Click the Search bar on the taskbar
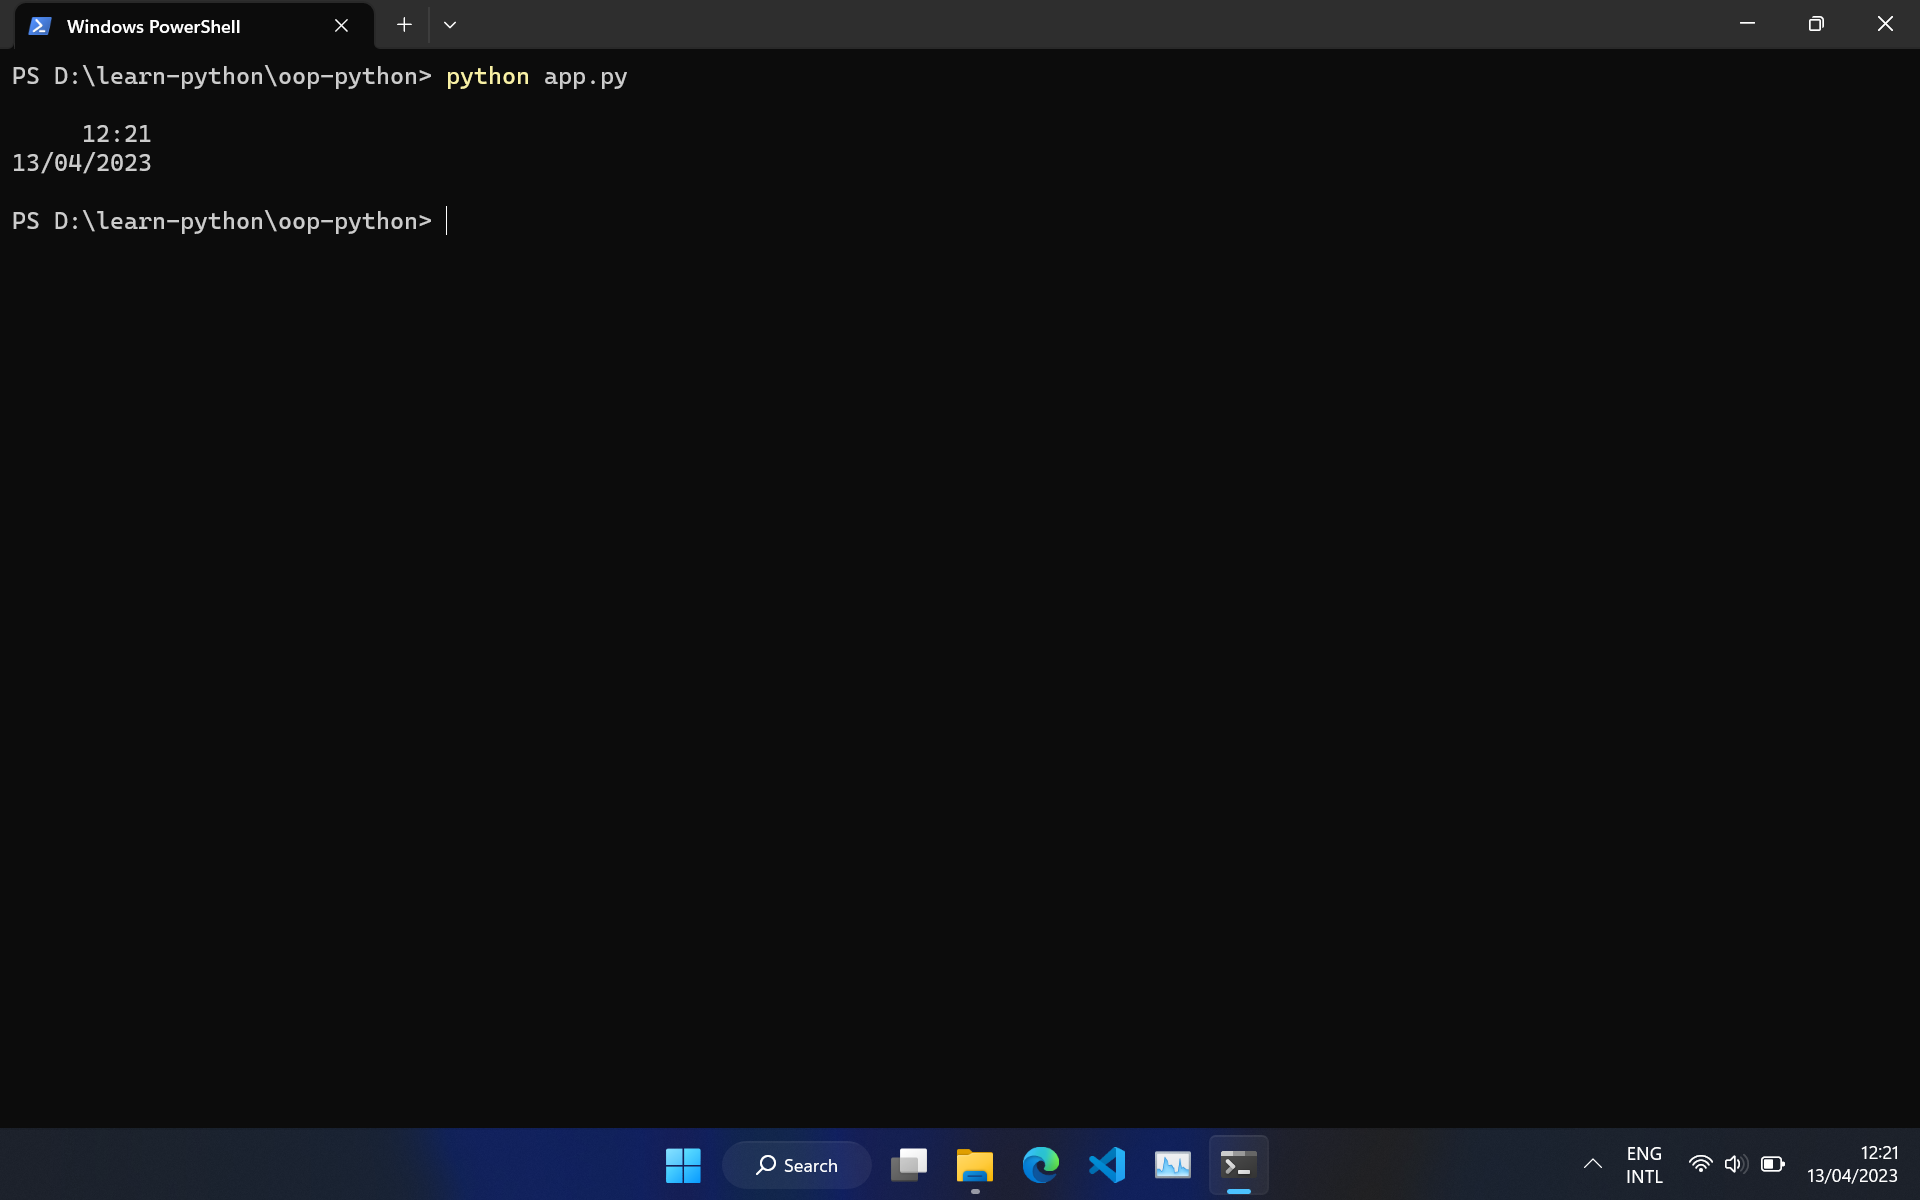Image resolution: width=1920 pixels, height=1200 pixels. [796, 1164]
